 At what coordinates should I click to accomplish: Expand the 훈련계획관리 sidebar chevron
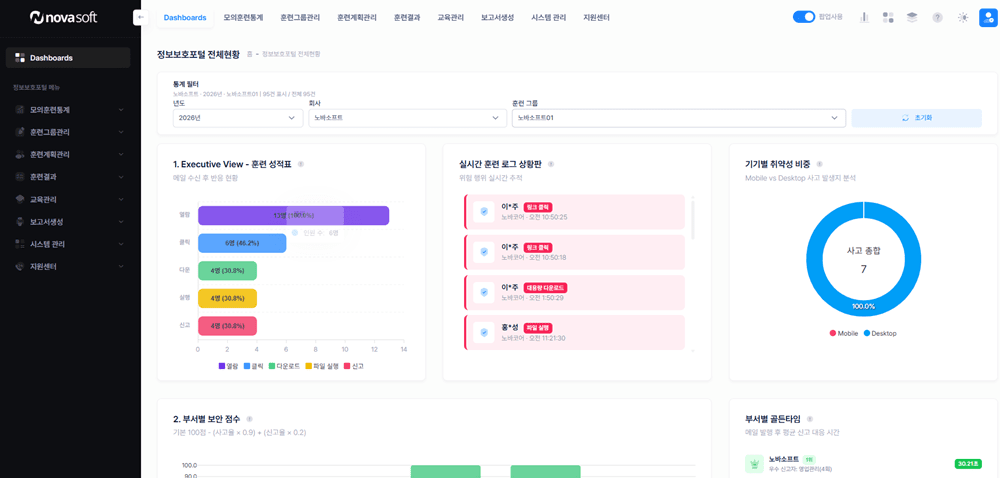(121, 154)
